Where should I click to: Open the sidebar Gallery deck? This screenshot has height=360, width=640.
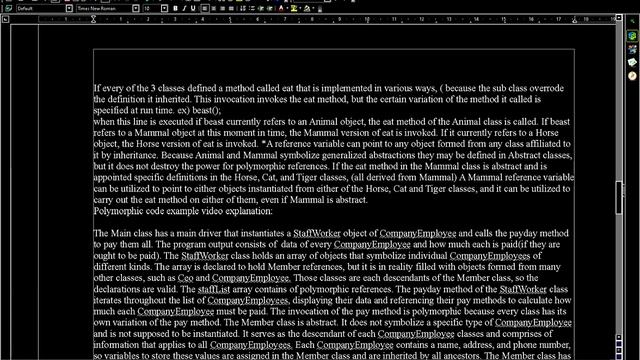(x=632, y=62)
